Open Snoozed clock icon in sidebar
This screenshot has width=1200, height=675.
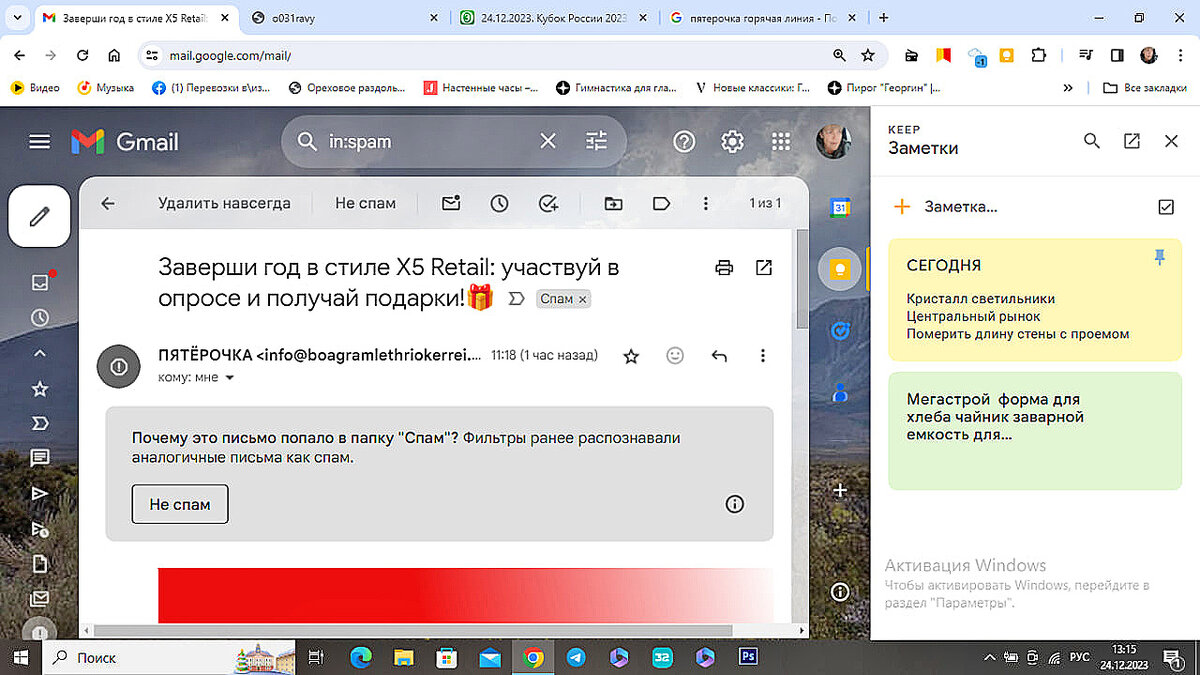pos(40,318)
